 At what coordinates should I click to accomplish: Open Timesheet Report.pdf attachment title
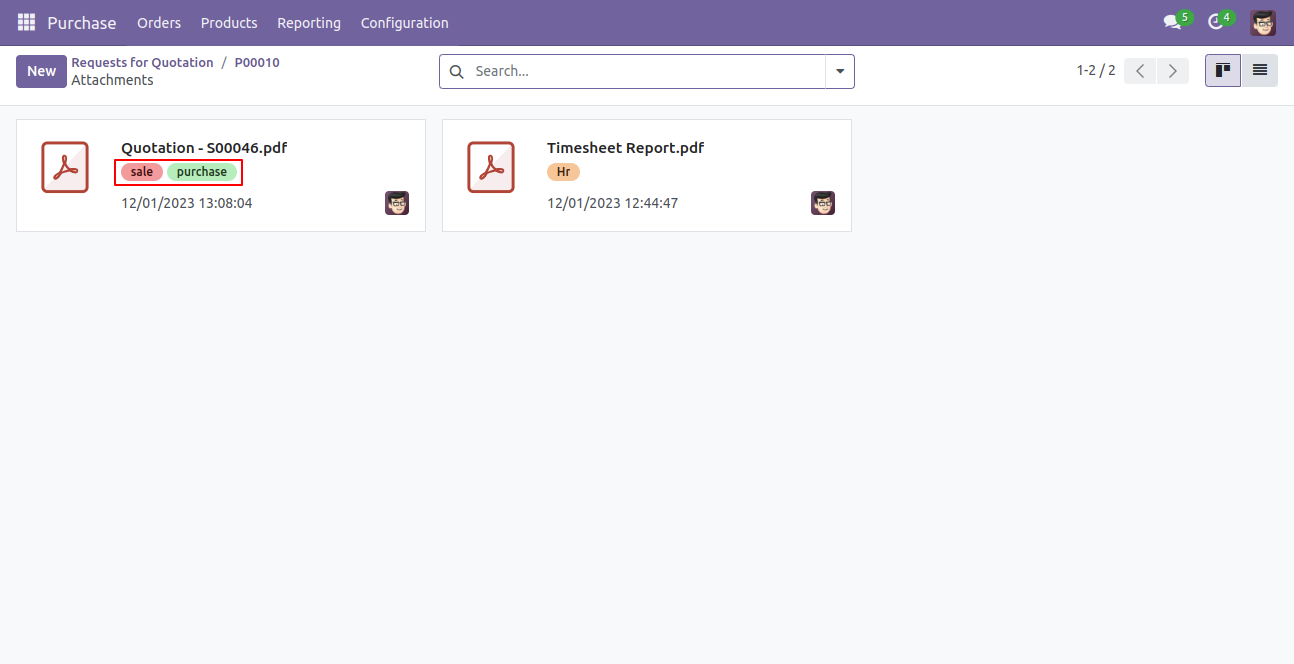pyautogui.click(x=625, y=148)
